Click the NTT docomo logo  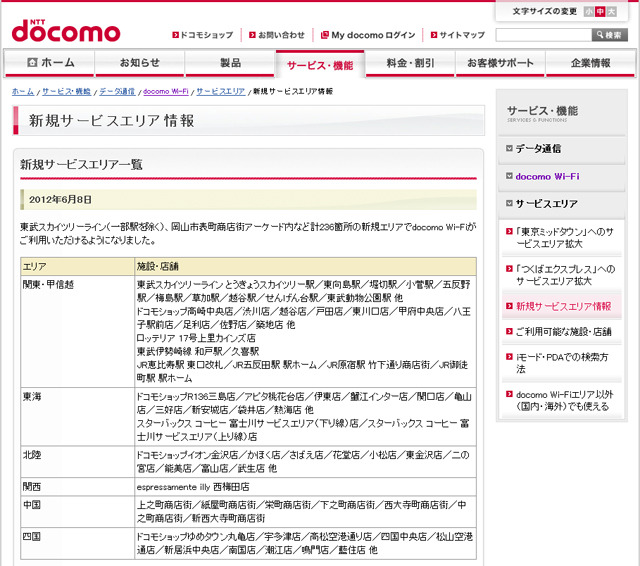[66, 31]
